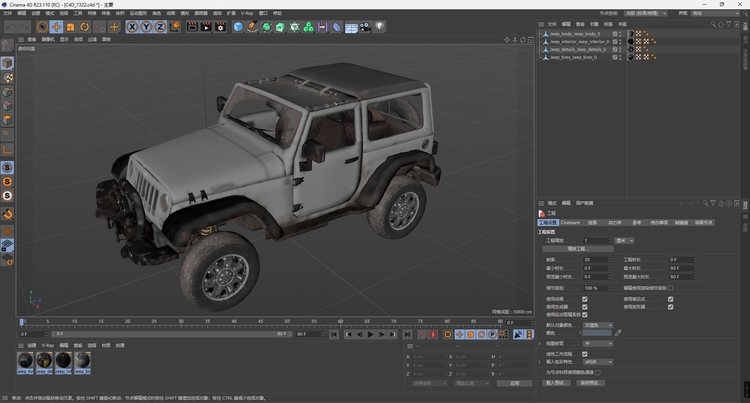Open Render Settings clapperboard icon

click(x=220, y=27)
